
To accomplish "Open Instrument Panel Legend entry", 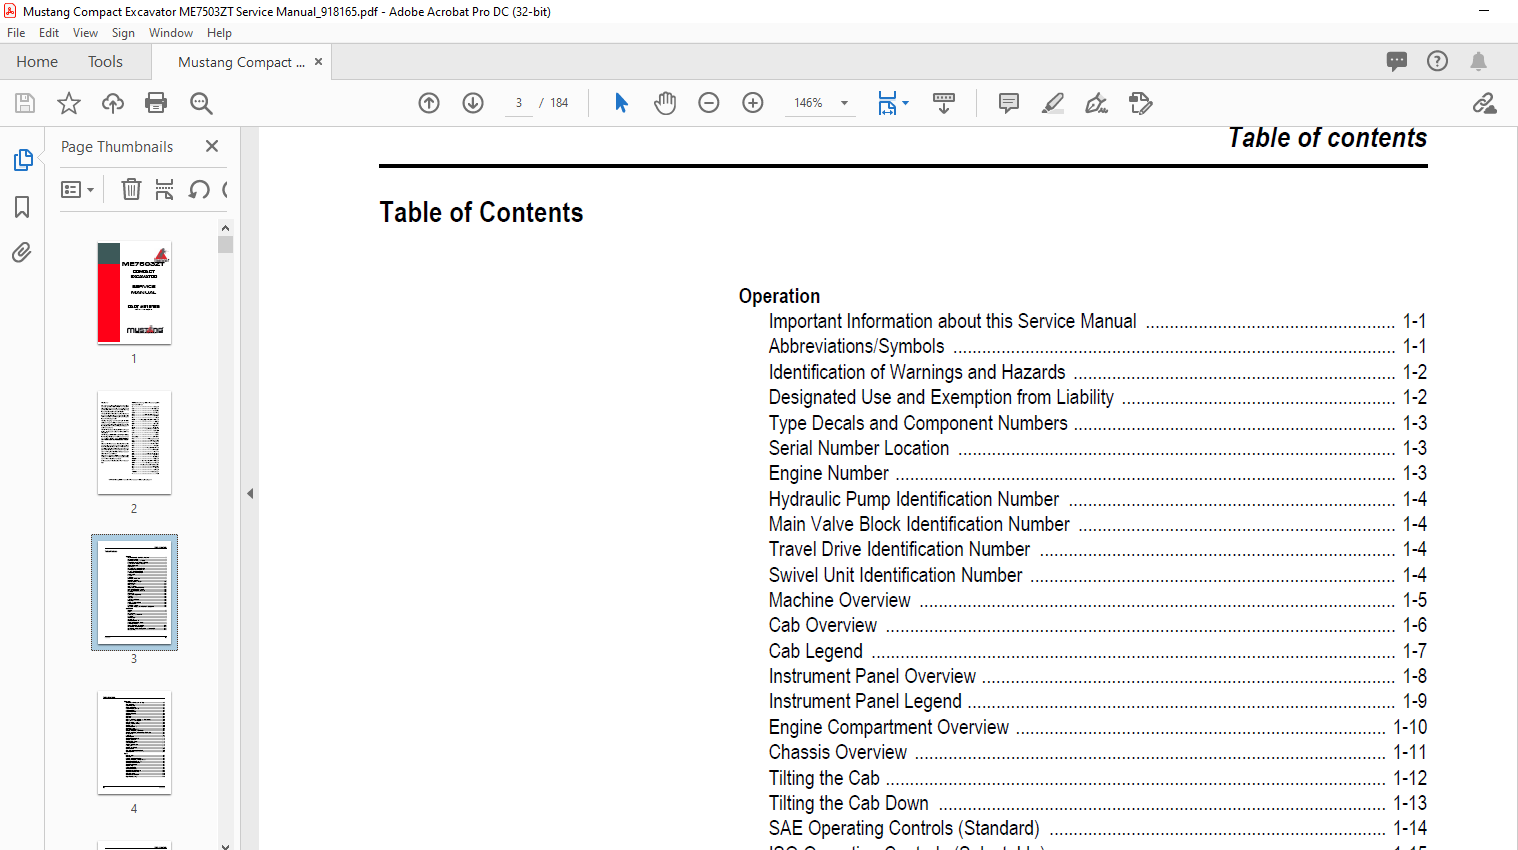I will pyautogui.click(x=1097, y=702).
